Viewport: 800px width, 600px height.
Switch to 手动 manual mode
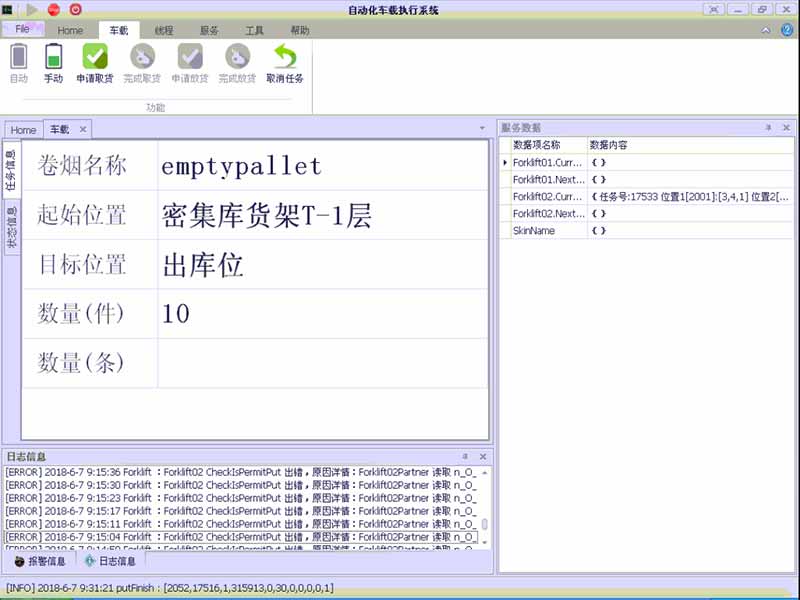click(53, 63)
